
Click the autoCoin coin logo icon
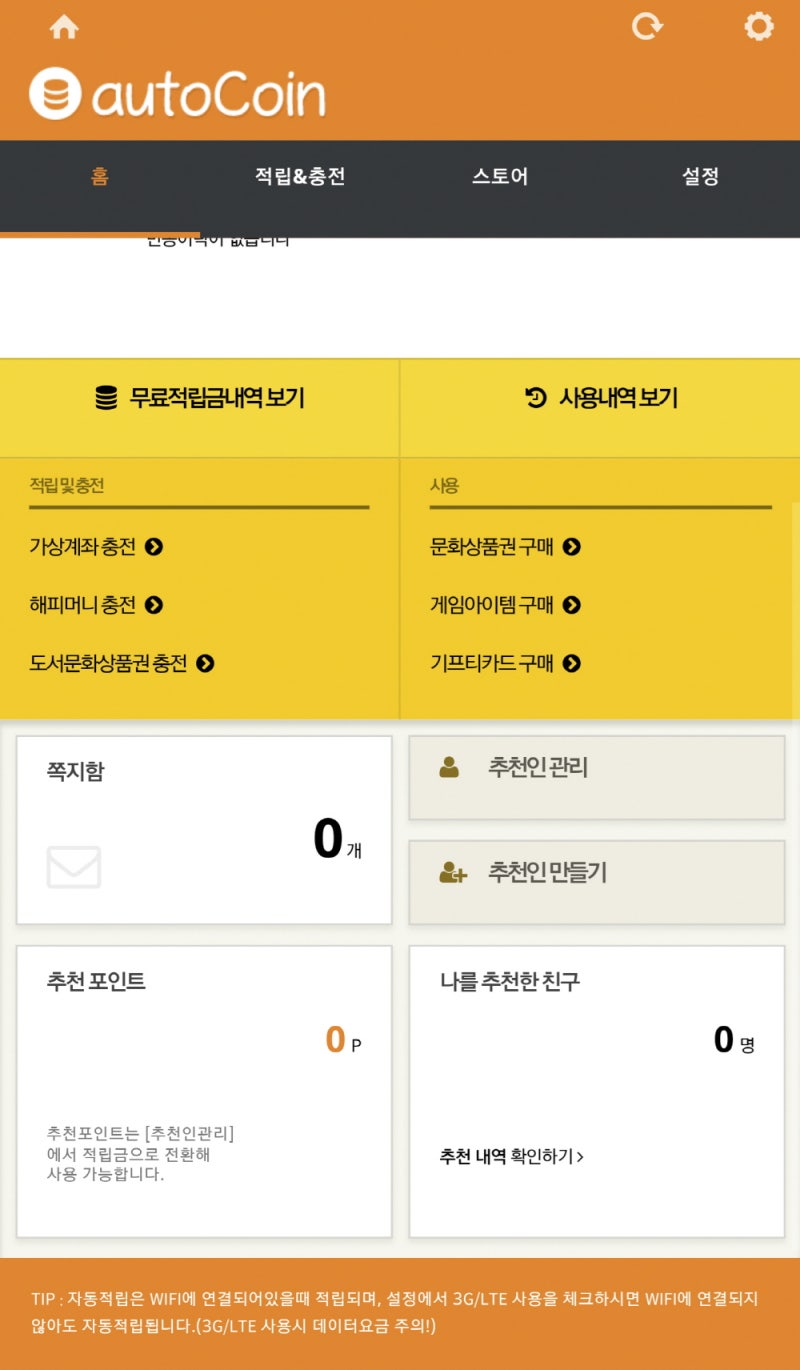pos(55,94)
